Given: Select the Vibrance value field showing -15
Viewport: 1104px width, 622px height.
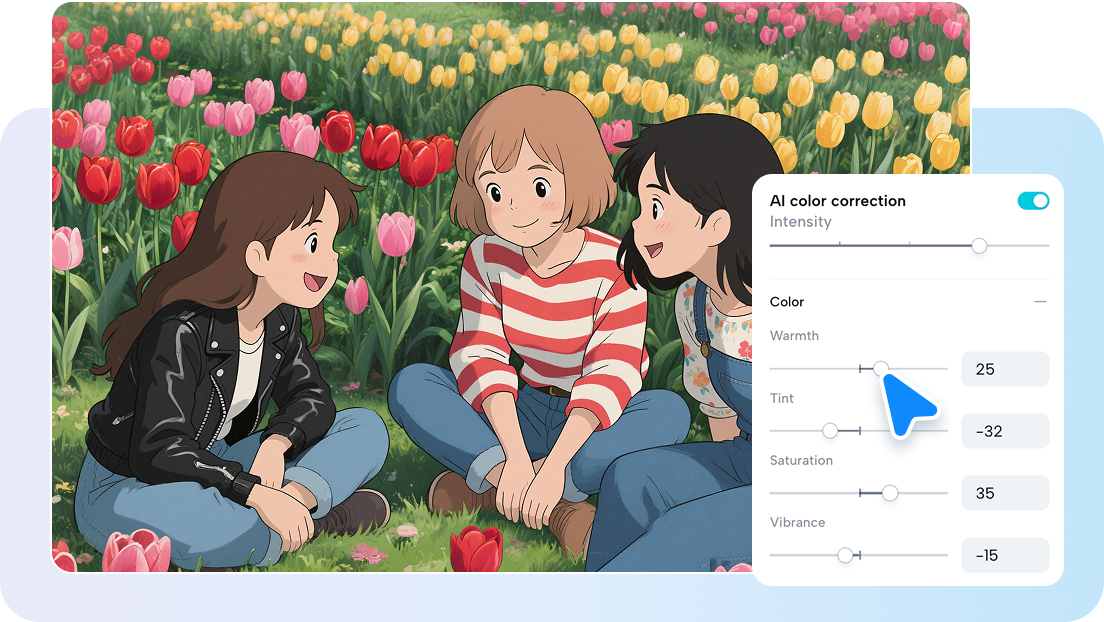Looking at the screenshot, I should pos(1004,555).
